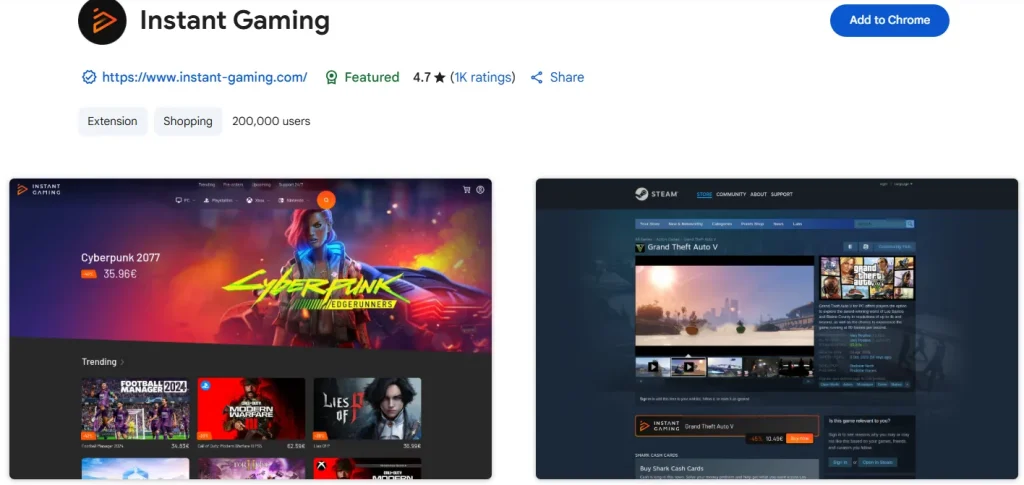
Task: Click Cyberpunk 2077 title in preview
Action: pos(120,258)
